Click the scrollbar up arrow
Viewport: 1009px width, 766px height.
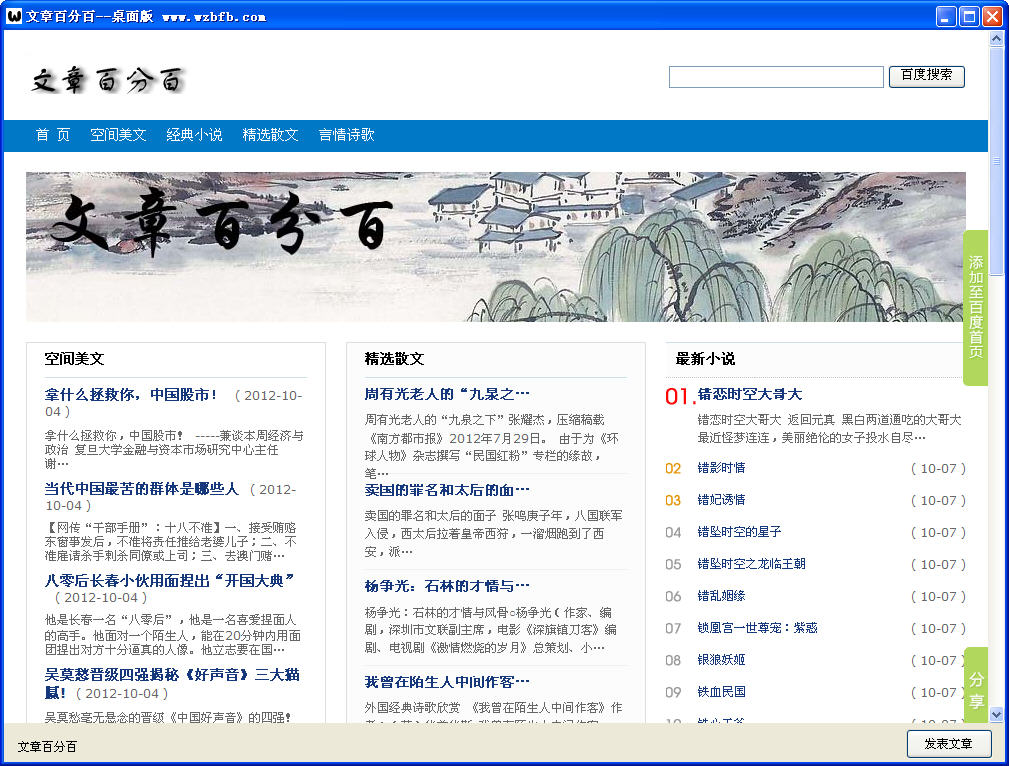coord(996,39)
